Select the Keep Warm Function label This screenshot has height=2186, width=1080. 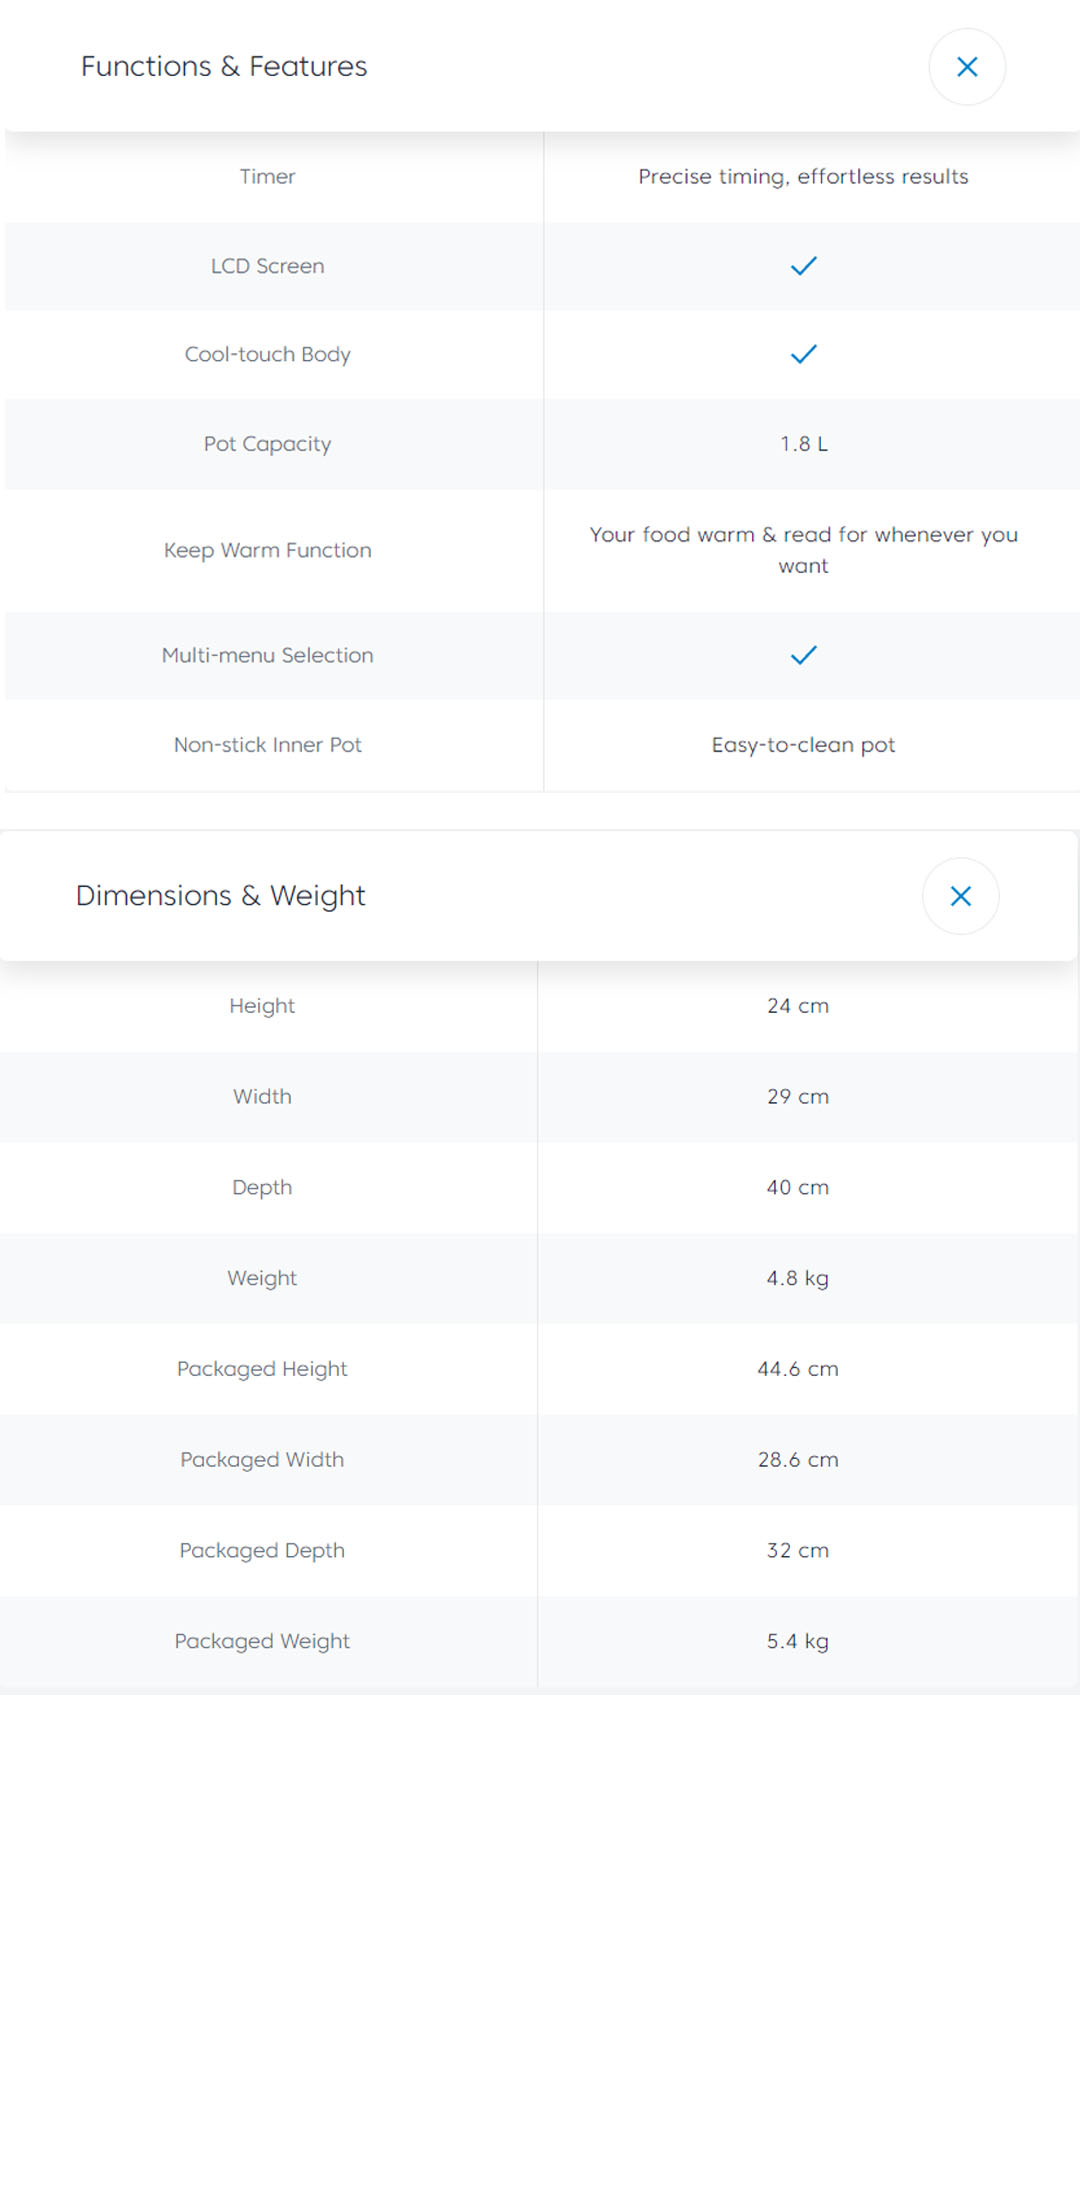[x=267, y=550]
